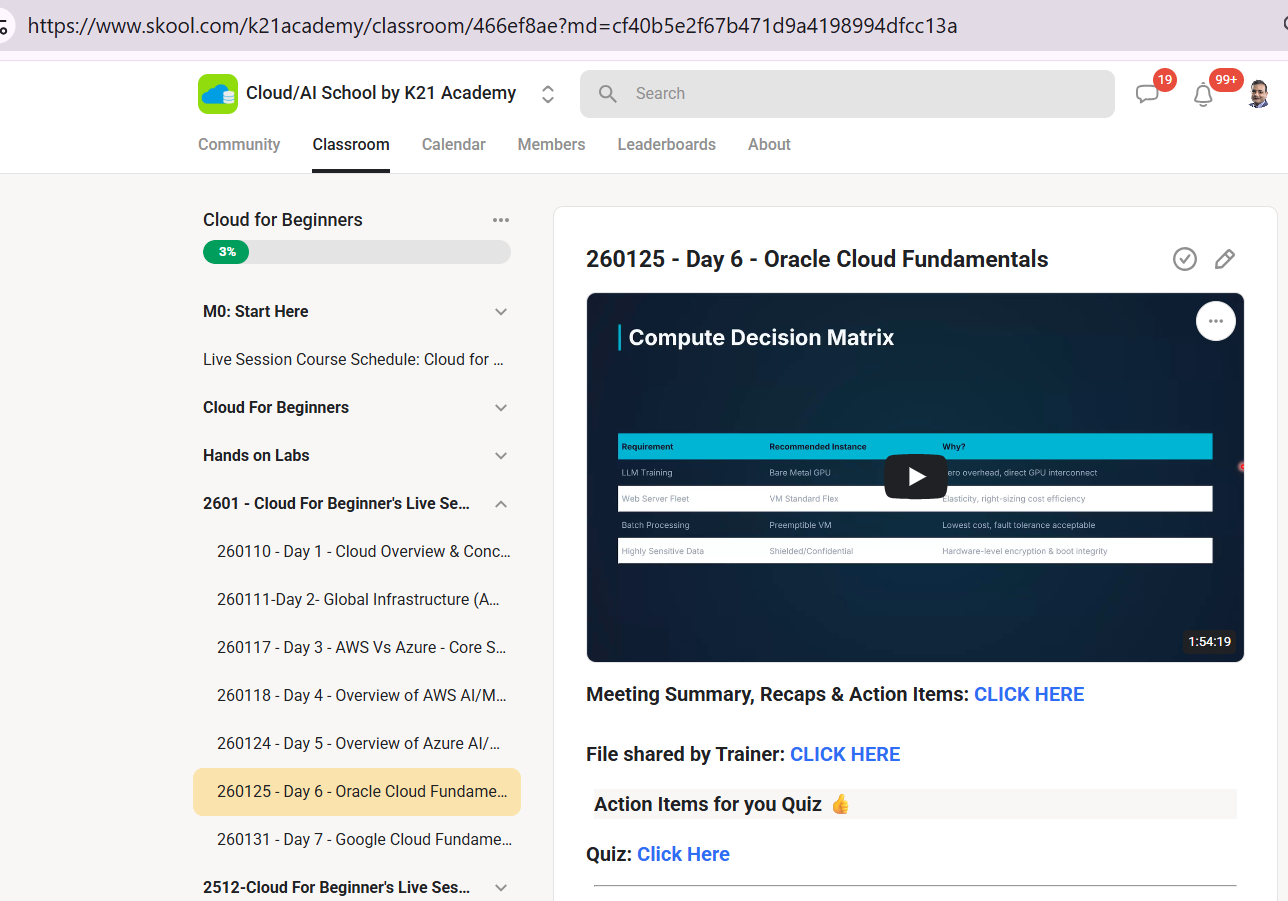Expand the Hands on Labs section
The image size is (1288, 901).
point(357,456)
